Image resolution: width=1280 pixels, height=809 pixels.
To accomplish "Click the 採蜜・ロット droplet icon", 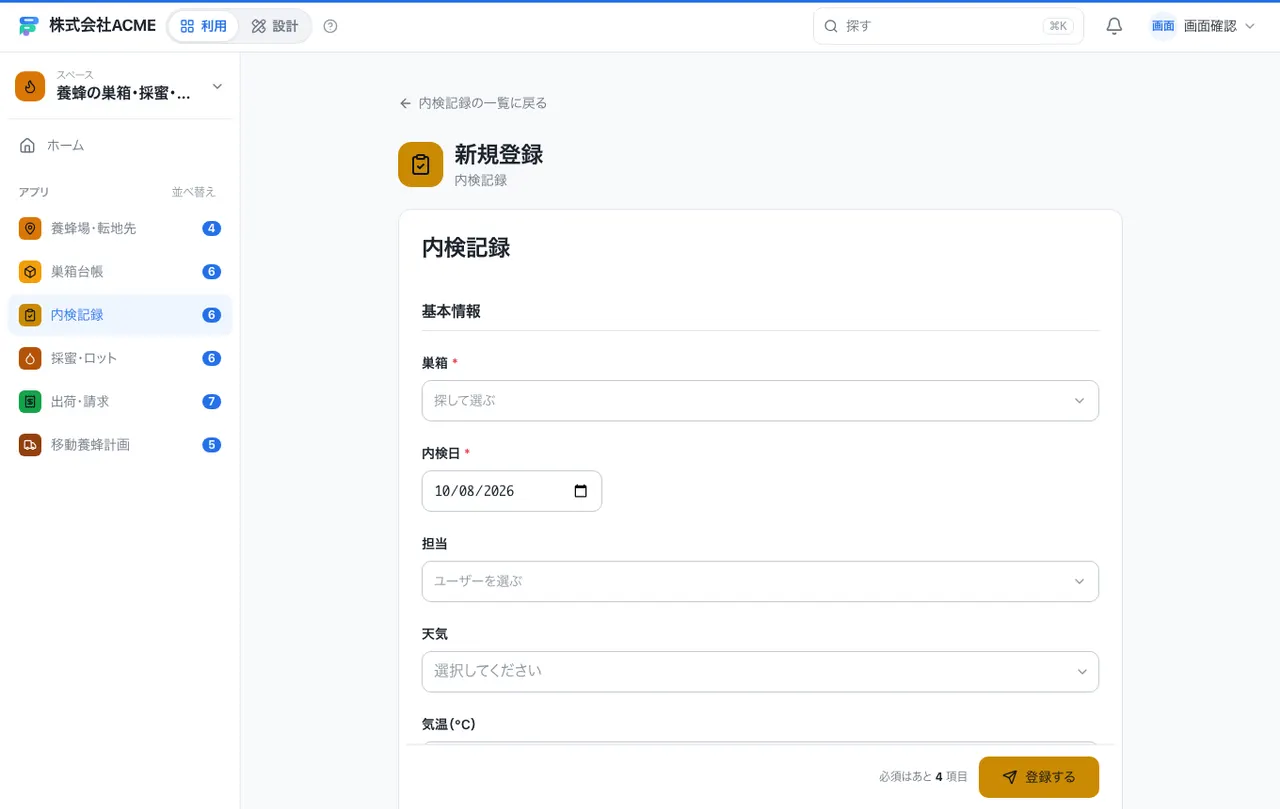I will [x=30, y=358].
